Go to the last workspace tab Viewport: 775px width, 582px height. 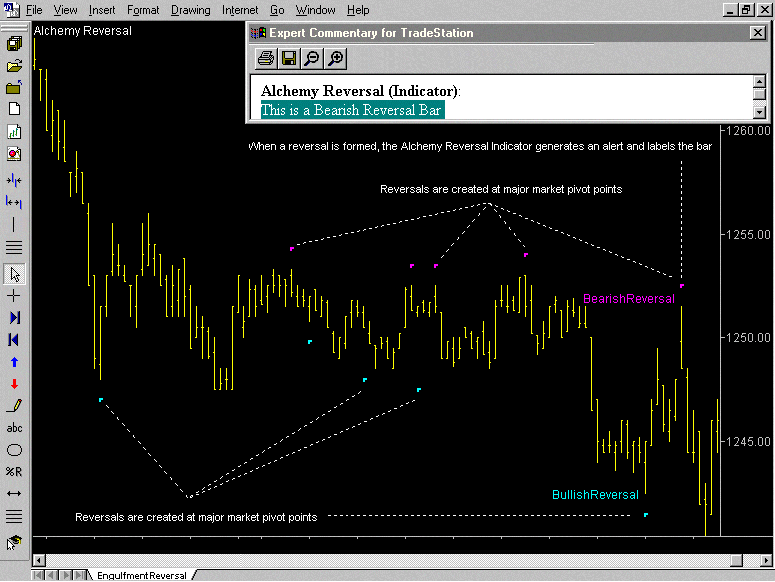tap(79, 575)
